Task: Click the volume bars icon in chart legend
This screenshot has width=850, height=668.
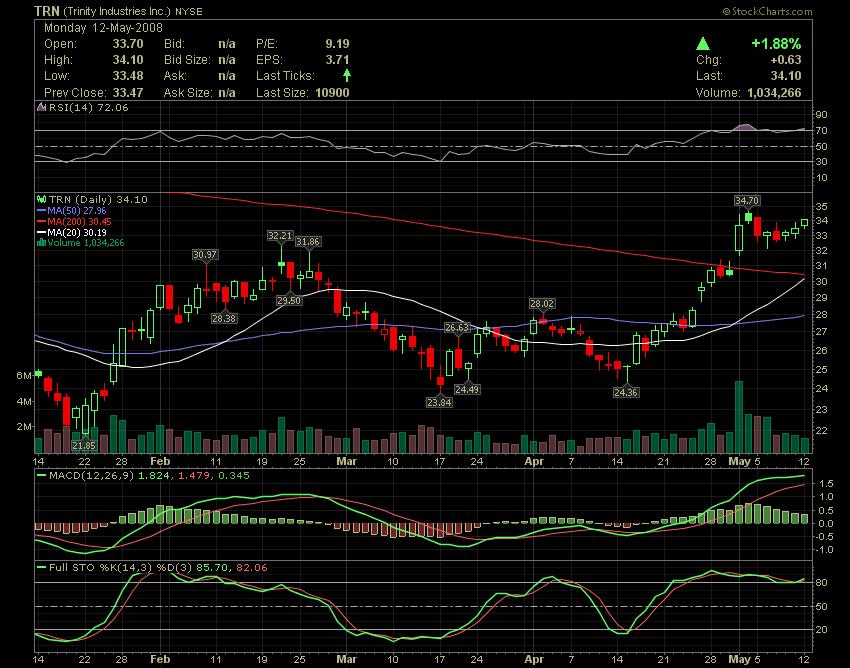Action: coord(41,242)
